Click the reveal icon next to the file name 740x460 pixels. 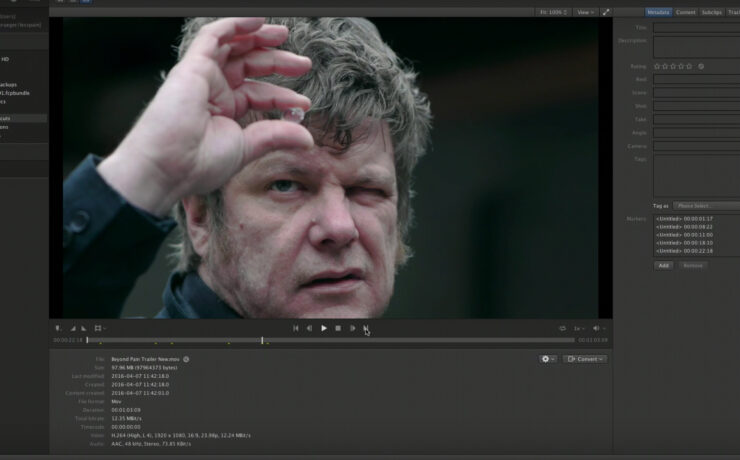pyautogui.click(x=186, y=360)
